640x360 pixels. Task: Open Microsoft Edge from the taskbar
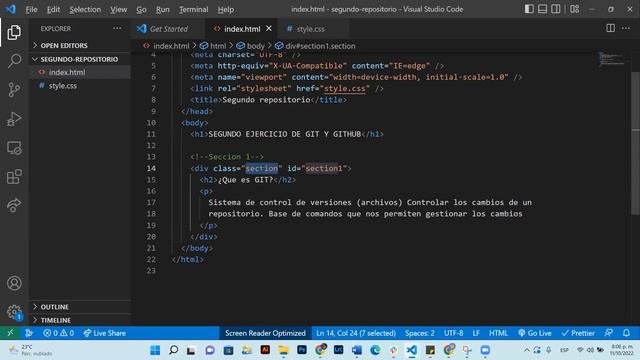coord(375,350)
